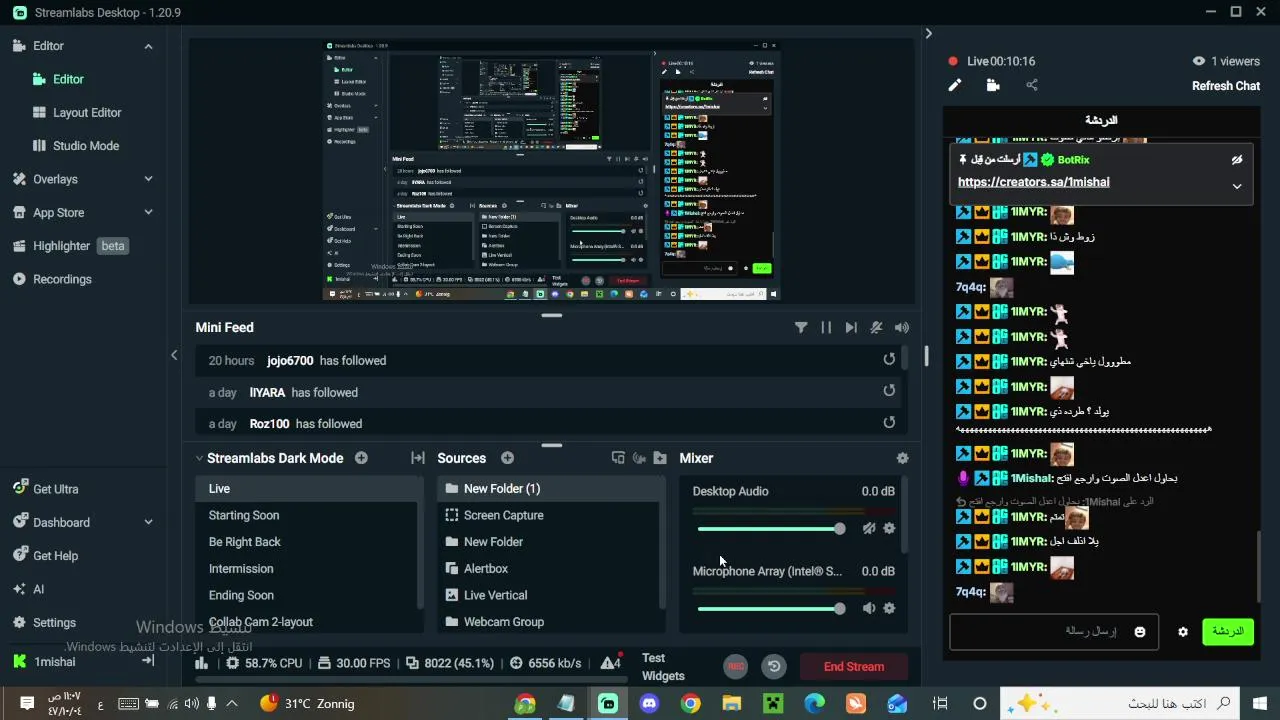Mute the Microphone Array speaker icon
The image size is (1280, 720).
pyautogui.click(x=869, y=608)
